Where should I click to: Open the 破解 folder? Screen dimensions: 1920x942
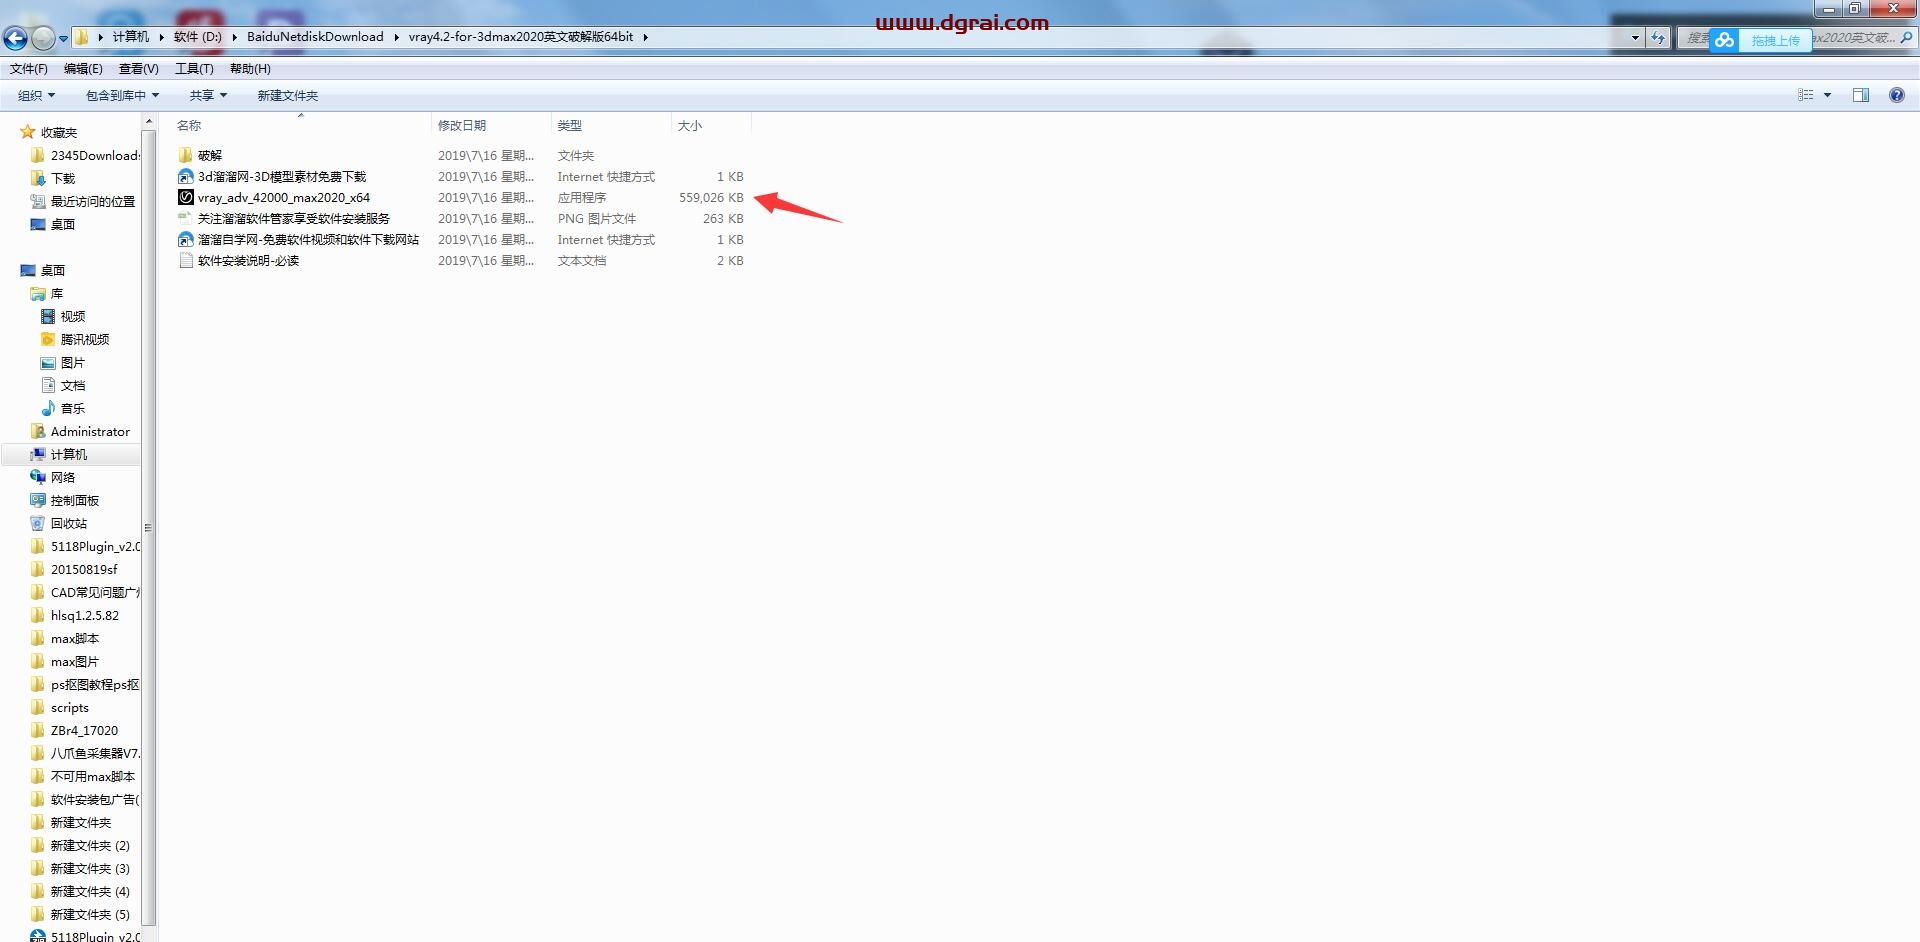click(209, 156)
